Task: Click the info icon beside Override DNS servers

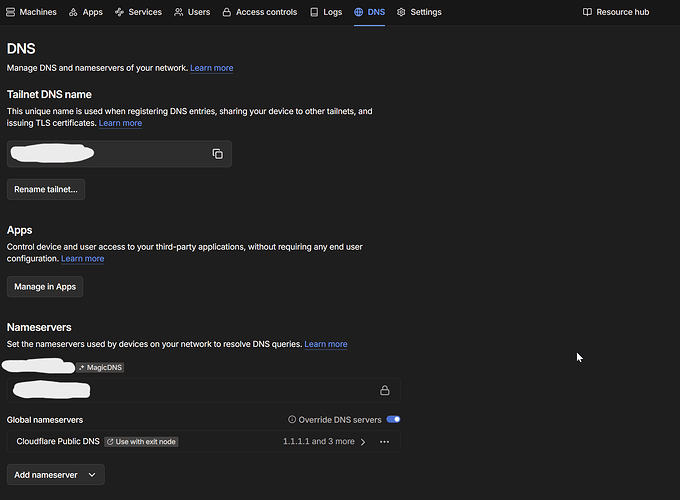Action: (x=292, y=420)
